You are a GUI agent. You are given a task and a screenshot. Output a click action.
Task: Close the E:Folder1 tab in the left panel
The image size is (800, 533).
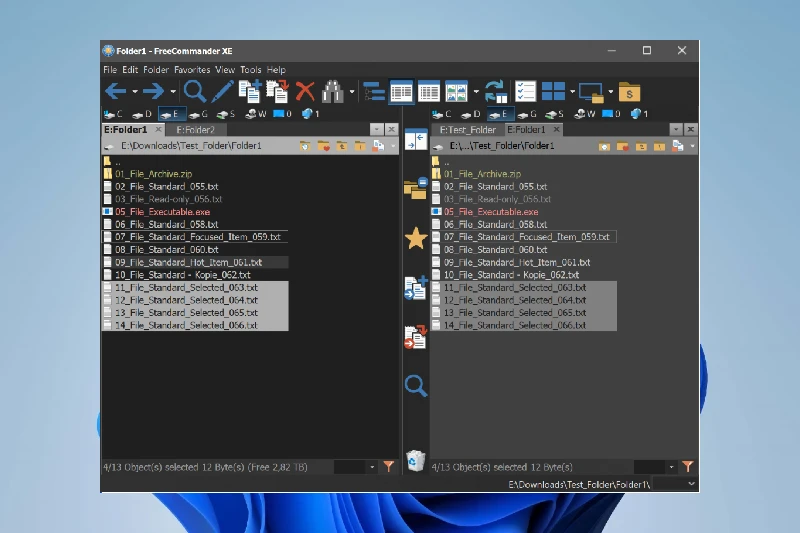[158, 130]
